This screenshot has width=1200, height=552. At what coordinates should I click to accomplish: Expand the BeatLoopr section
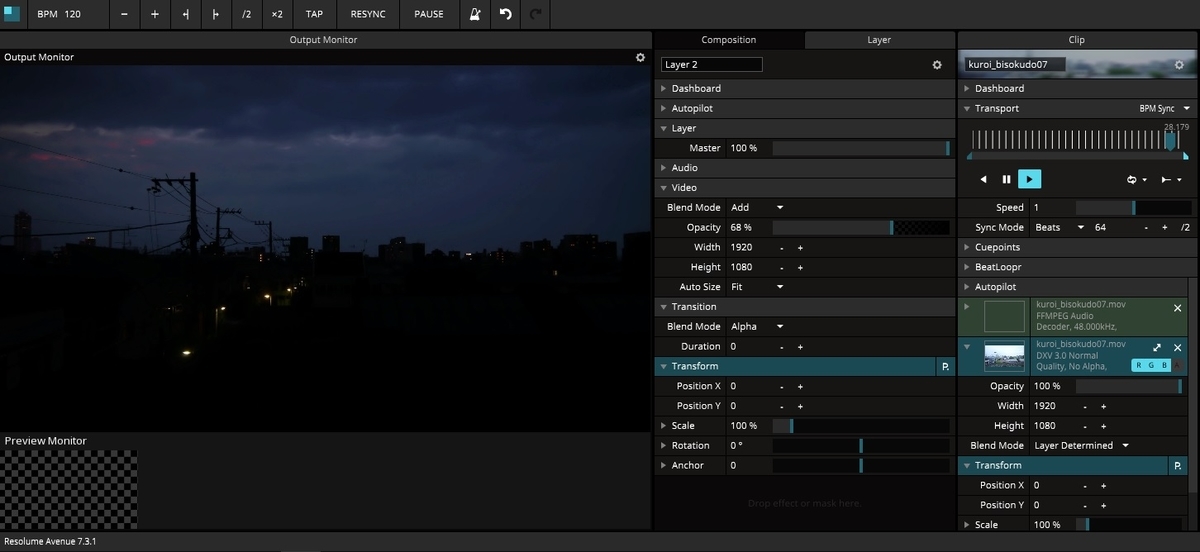click(x=967, y=267)
